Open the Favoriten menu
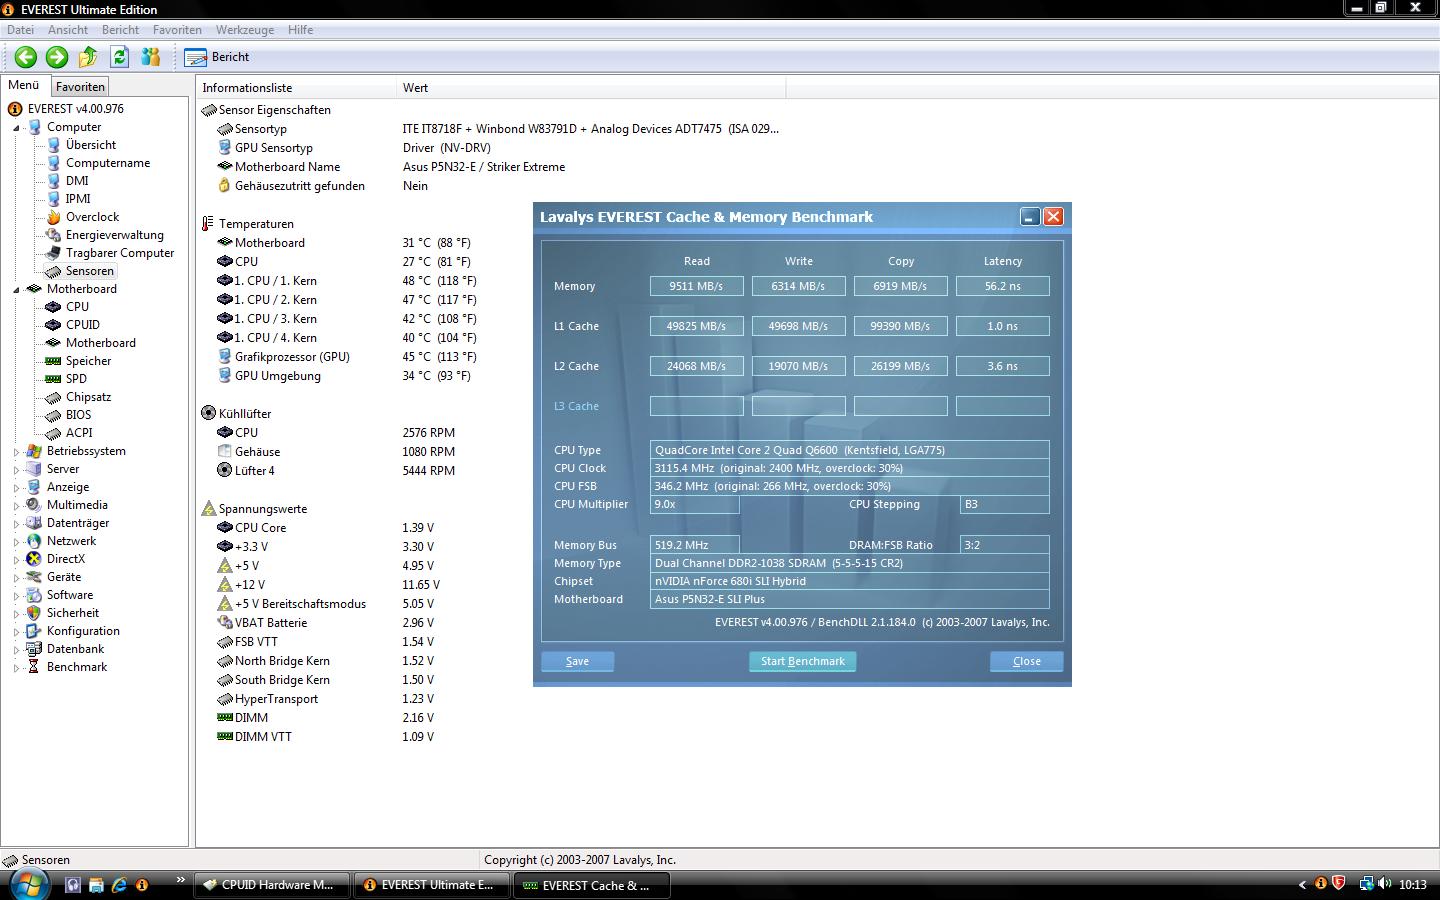 click(177, 30)
